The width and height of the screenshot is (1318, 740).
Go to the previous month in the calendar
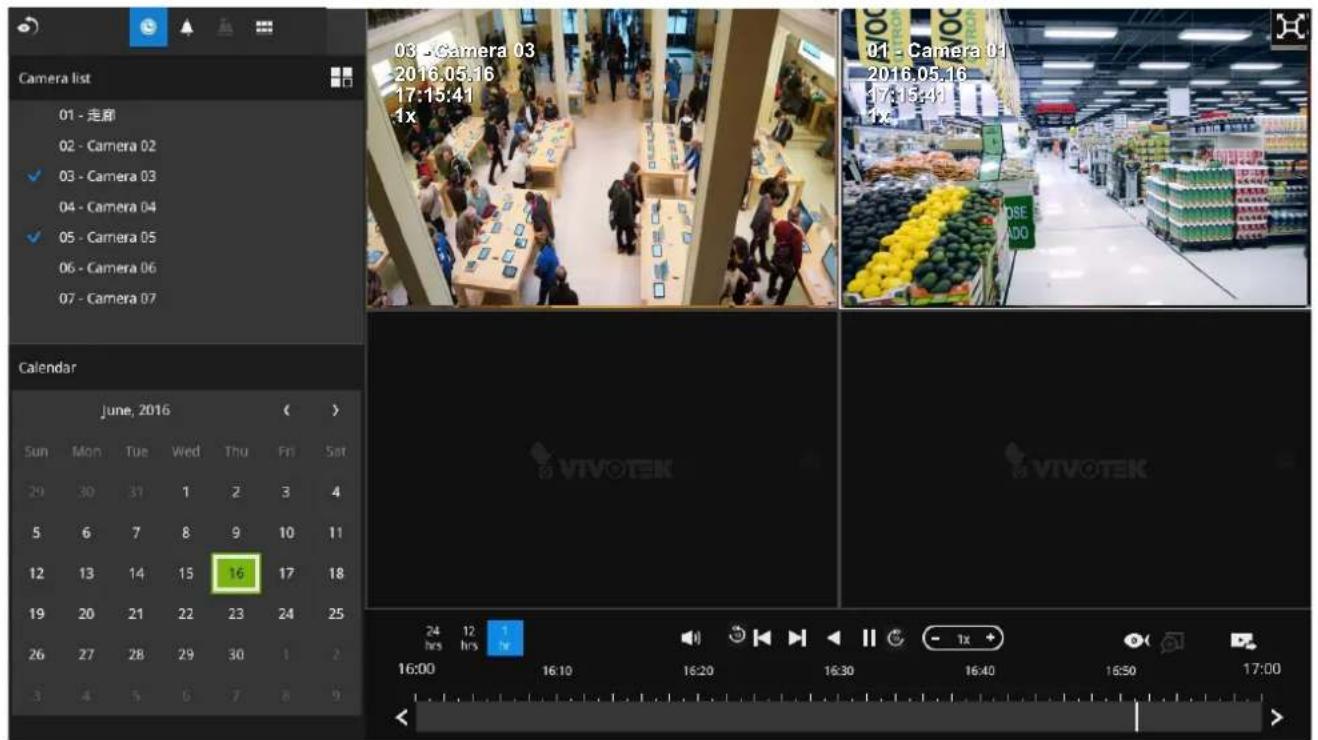point(286,410)
